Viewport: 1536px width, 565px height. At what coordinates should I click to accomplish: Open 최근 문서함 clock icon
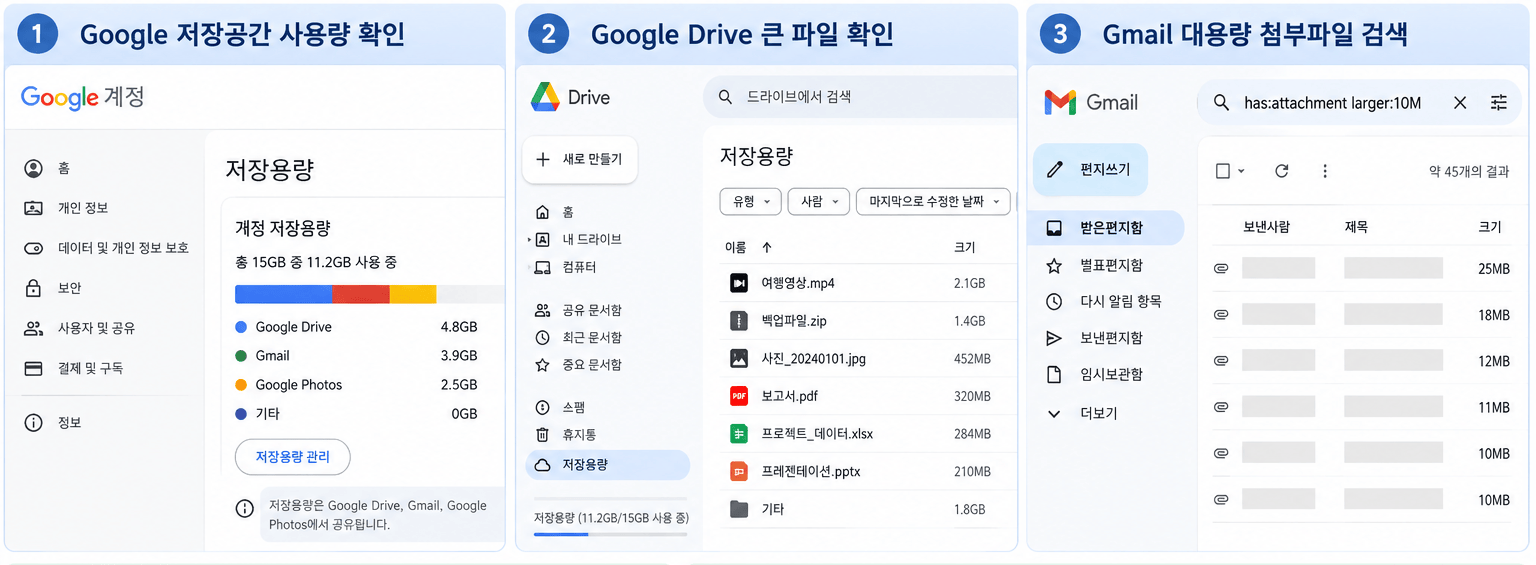[x=543, y=338]
